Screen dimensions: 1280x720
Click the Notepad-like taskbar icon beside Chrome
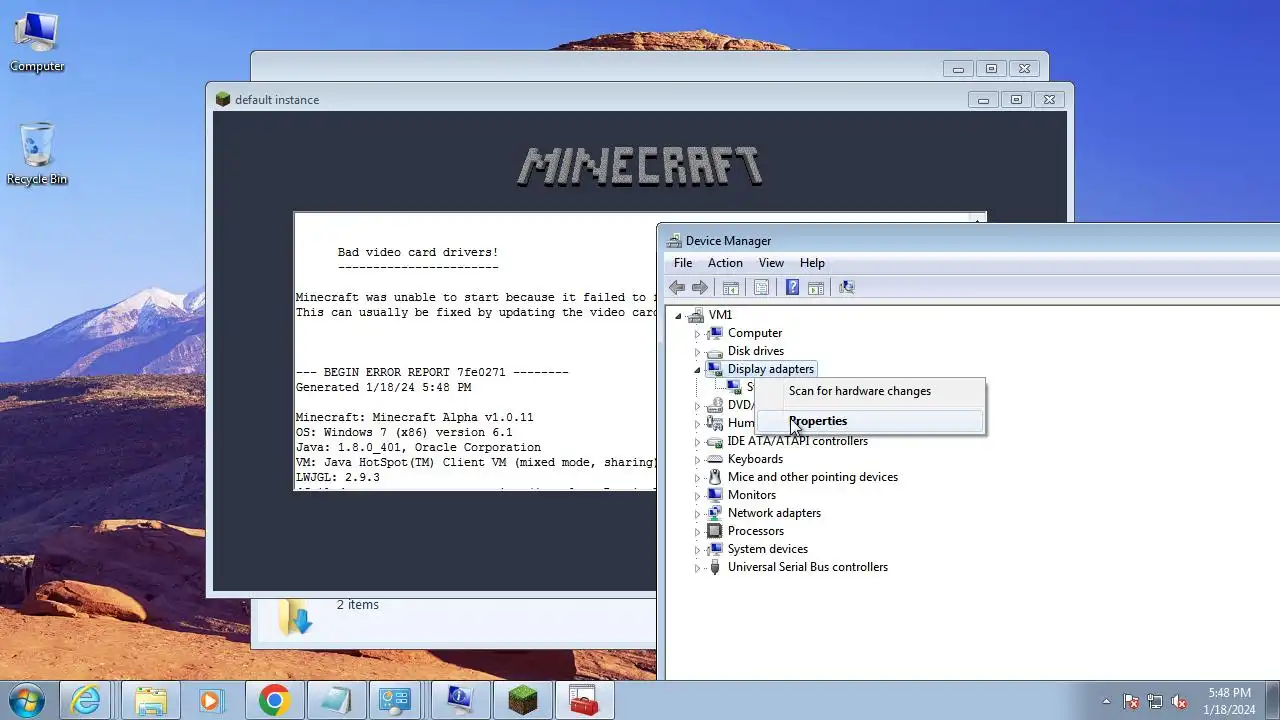click(x=335, y=700)
